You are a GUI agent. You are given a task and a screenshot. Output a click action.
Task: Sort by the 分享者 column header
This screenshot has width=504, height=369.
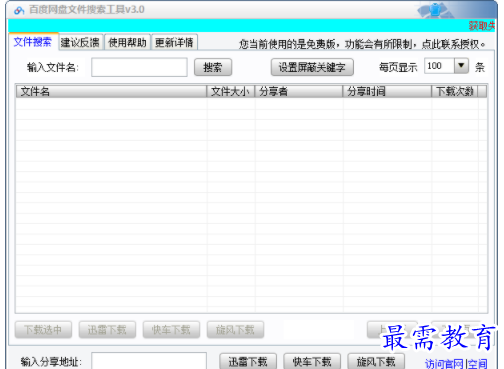pos(299,91)
